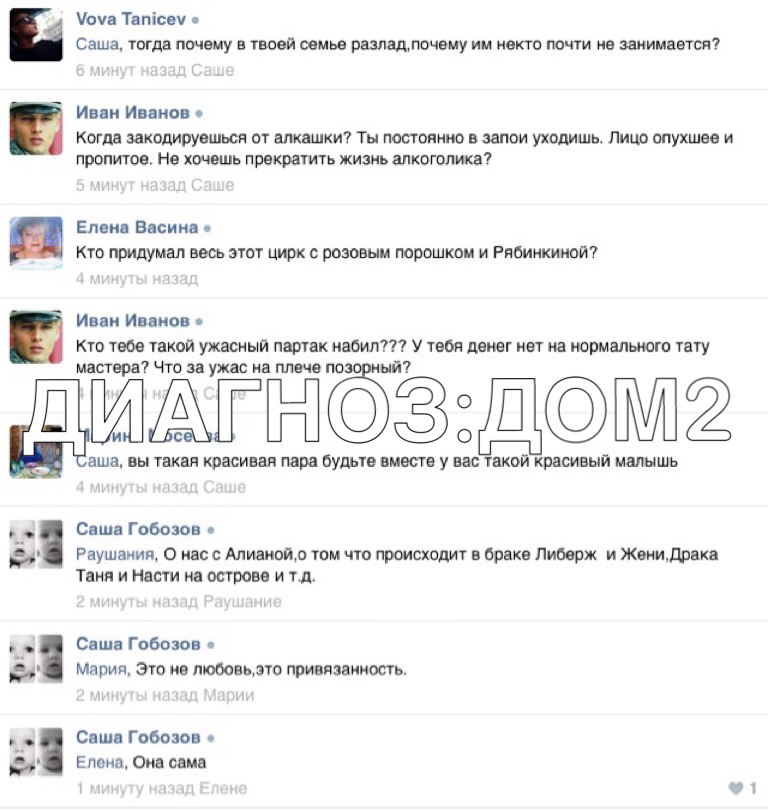The width and height of the screenshot is (768, 810).
Task: Click the first Иван Иванов avatar
Action: tap(36, 128)
